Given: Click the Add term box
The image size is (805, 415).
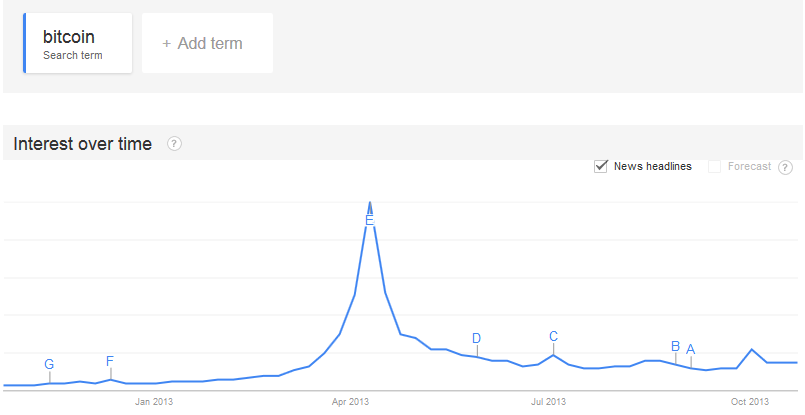Looking at the screenshot, I should pos(207,43).
